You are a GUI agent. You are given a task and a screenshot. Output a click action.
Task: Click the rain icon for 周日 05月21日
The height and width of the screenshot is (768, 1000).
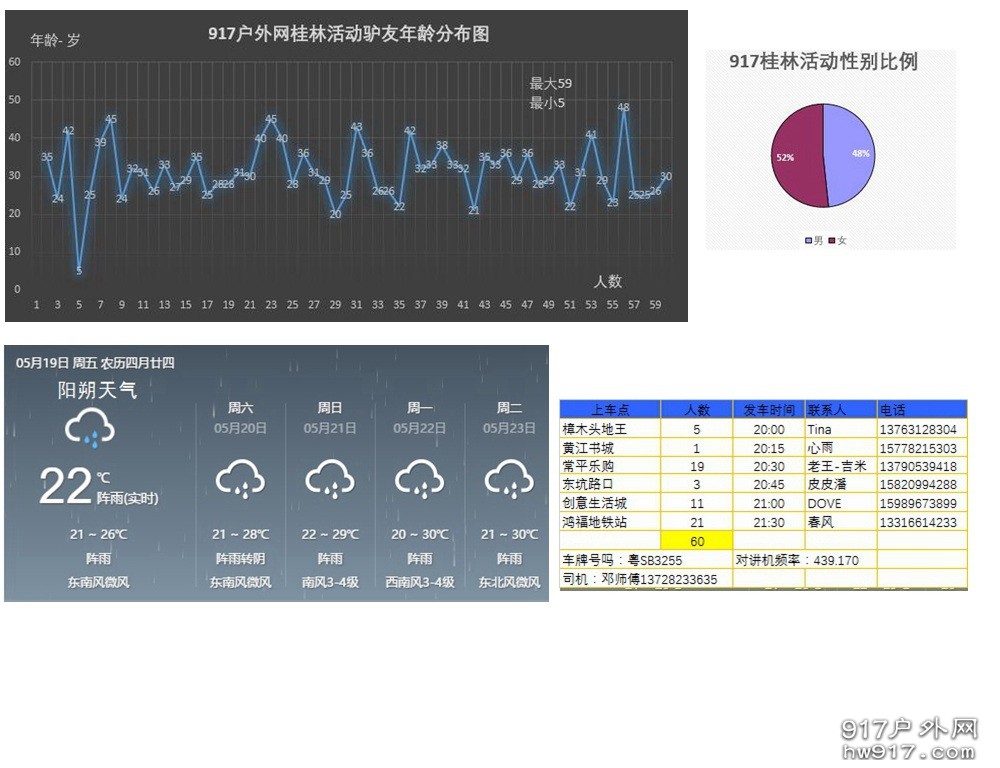(x=330, y=478)
